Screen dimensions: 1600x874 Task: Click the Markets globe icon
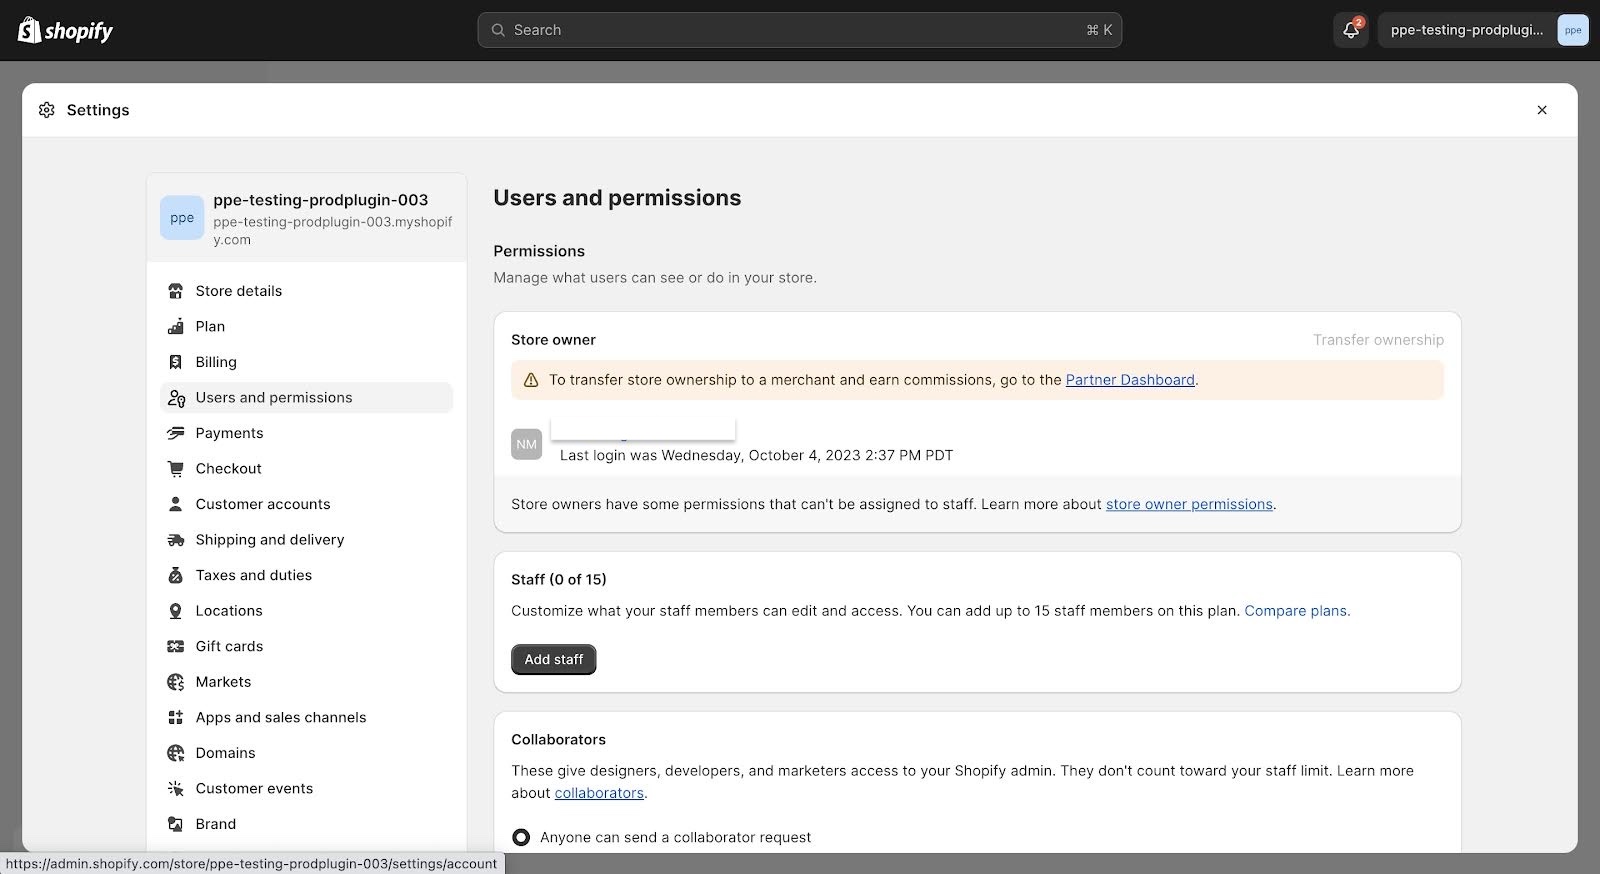[176, 682]
